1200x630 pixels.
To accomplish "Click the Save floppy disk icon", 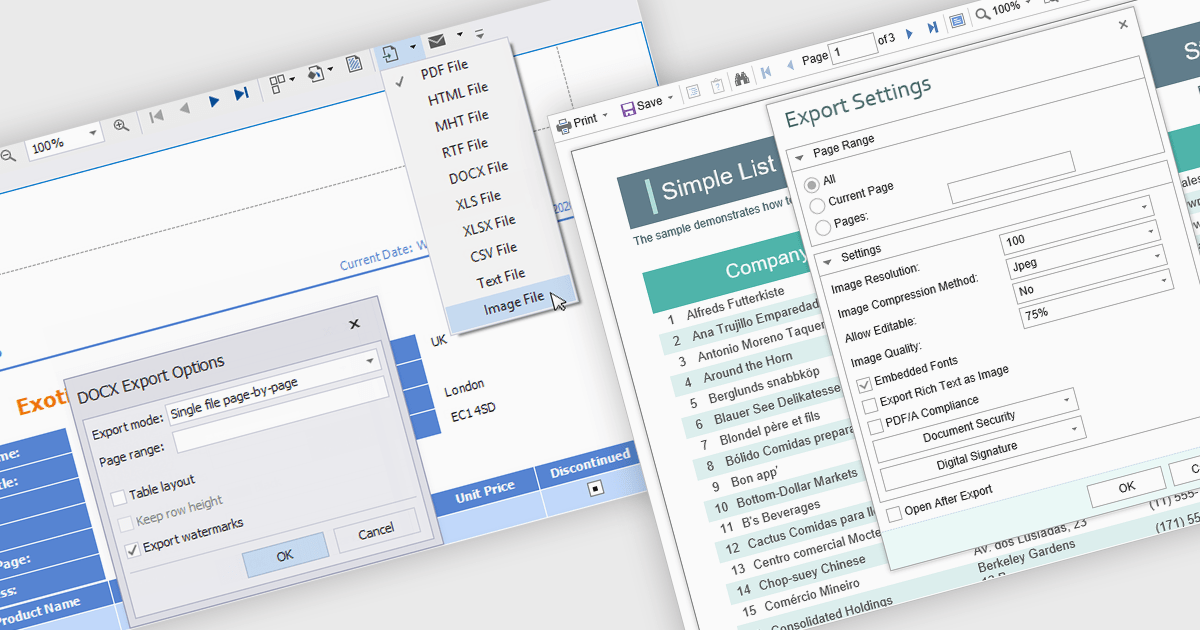I will tap(628, 108).
